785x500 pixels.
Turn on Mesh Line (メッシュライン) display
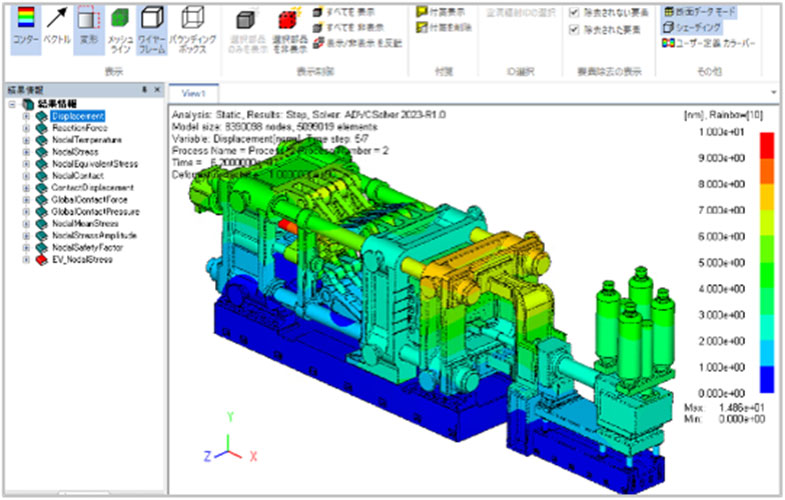tap(120, 24)
